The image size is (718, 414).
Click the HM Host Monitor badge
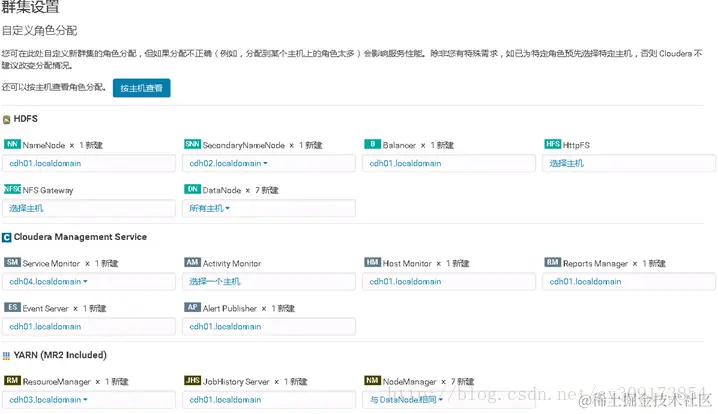coord(372,262)
